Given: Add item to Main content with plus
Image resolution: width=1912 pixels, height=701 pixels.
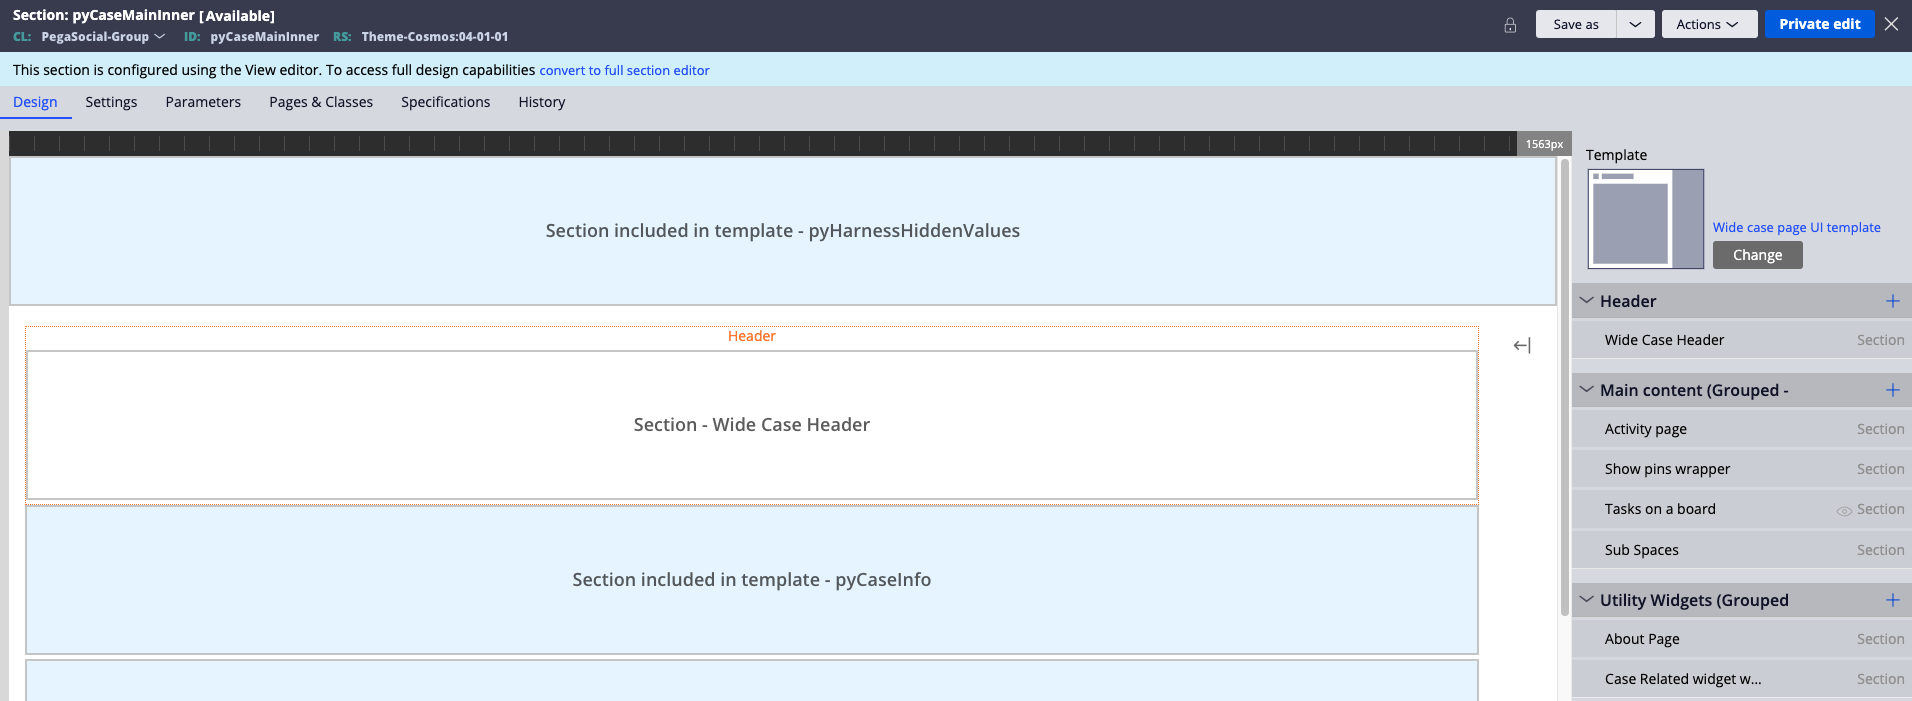Looking at the screenshot, I should (1892, 390).
